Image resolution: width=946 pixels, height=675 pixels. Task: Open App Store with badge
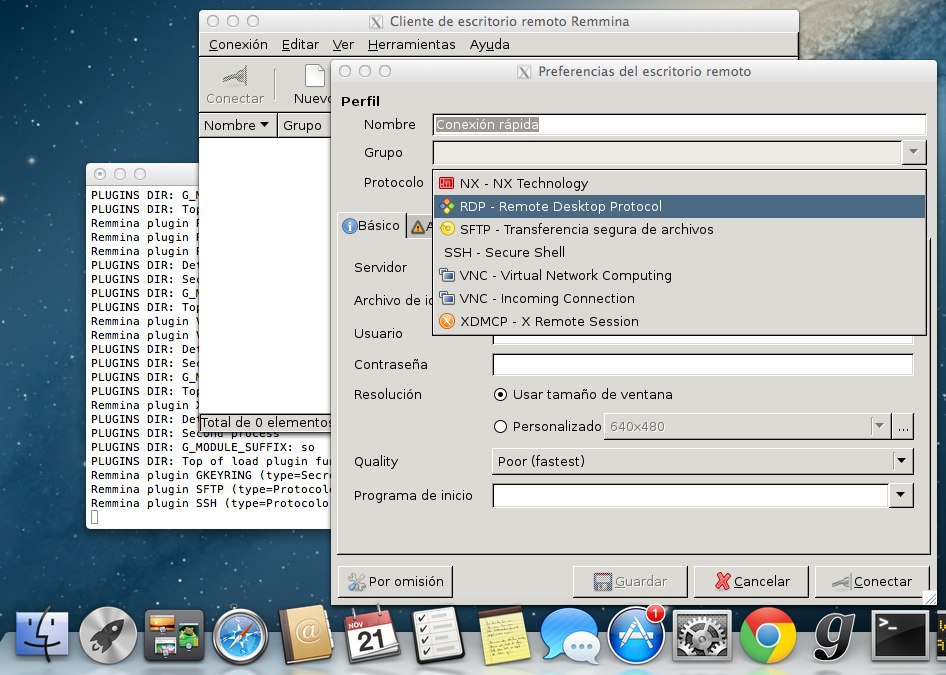(636, 635)
